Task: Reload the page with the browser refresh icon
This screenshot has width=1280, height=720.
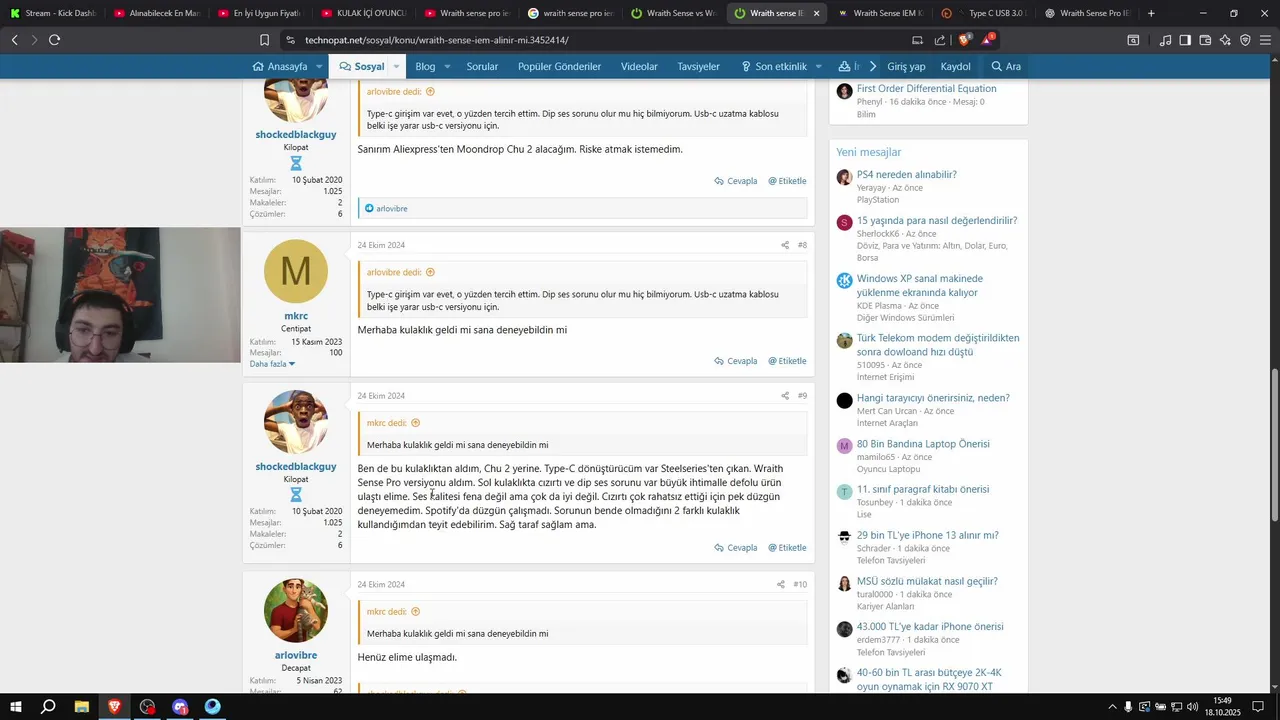Action: click(x=54, y=40)
